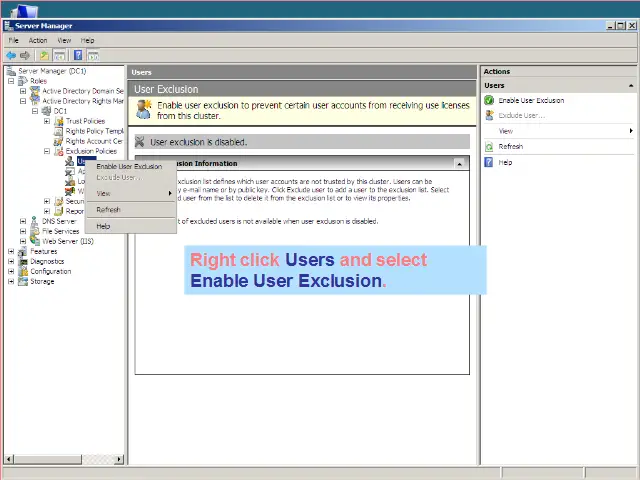Collapse Active Directory Rights Management node

[23, 101]
